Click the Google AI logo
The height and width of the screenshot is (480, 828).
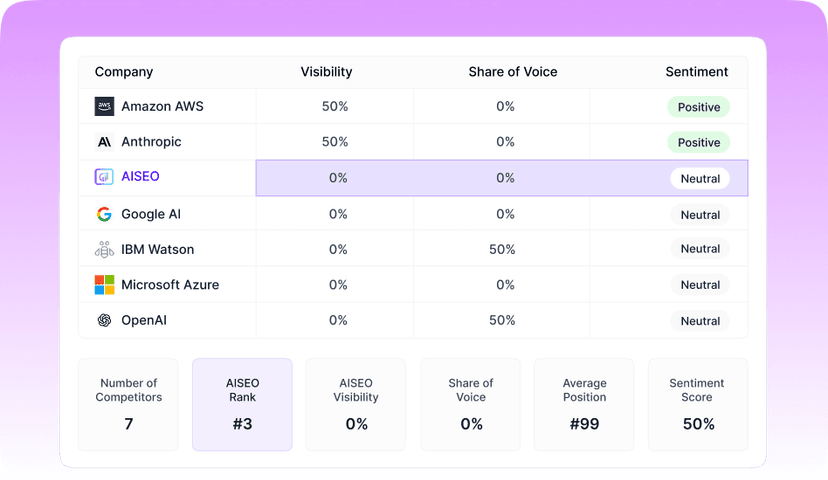pyautogui.click(x=104, y=214)
